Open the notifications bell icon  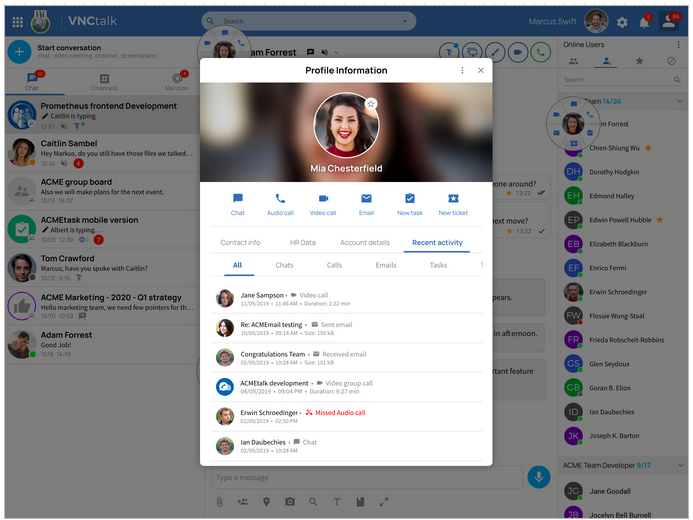[644, 22]
